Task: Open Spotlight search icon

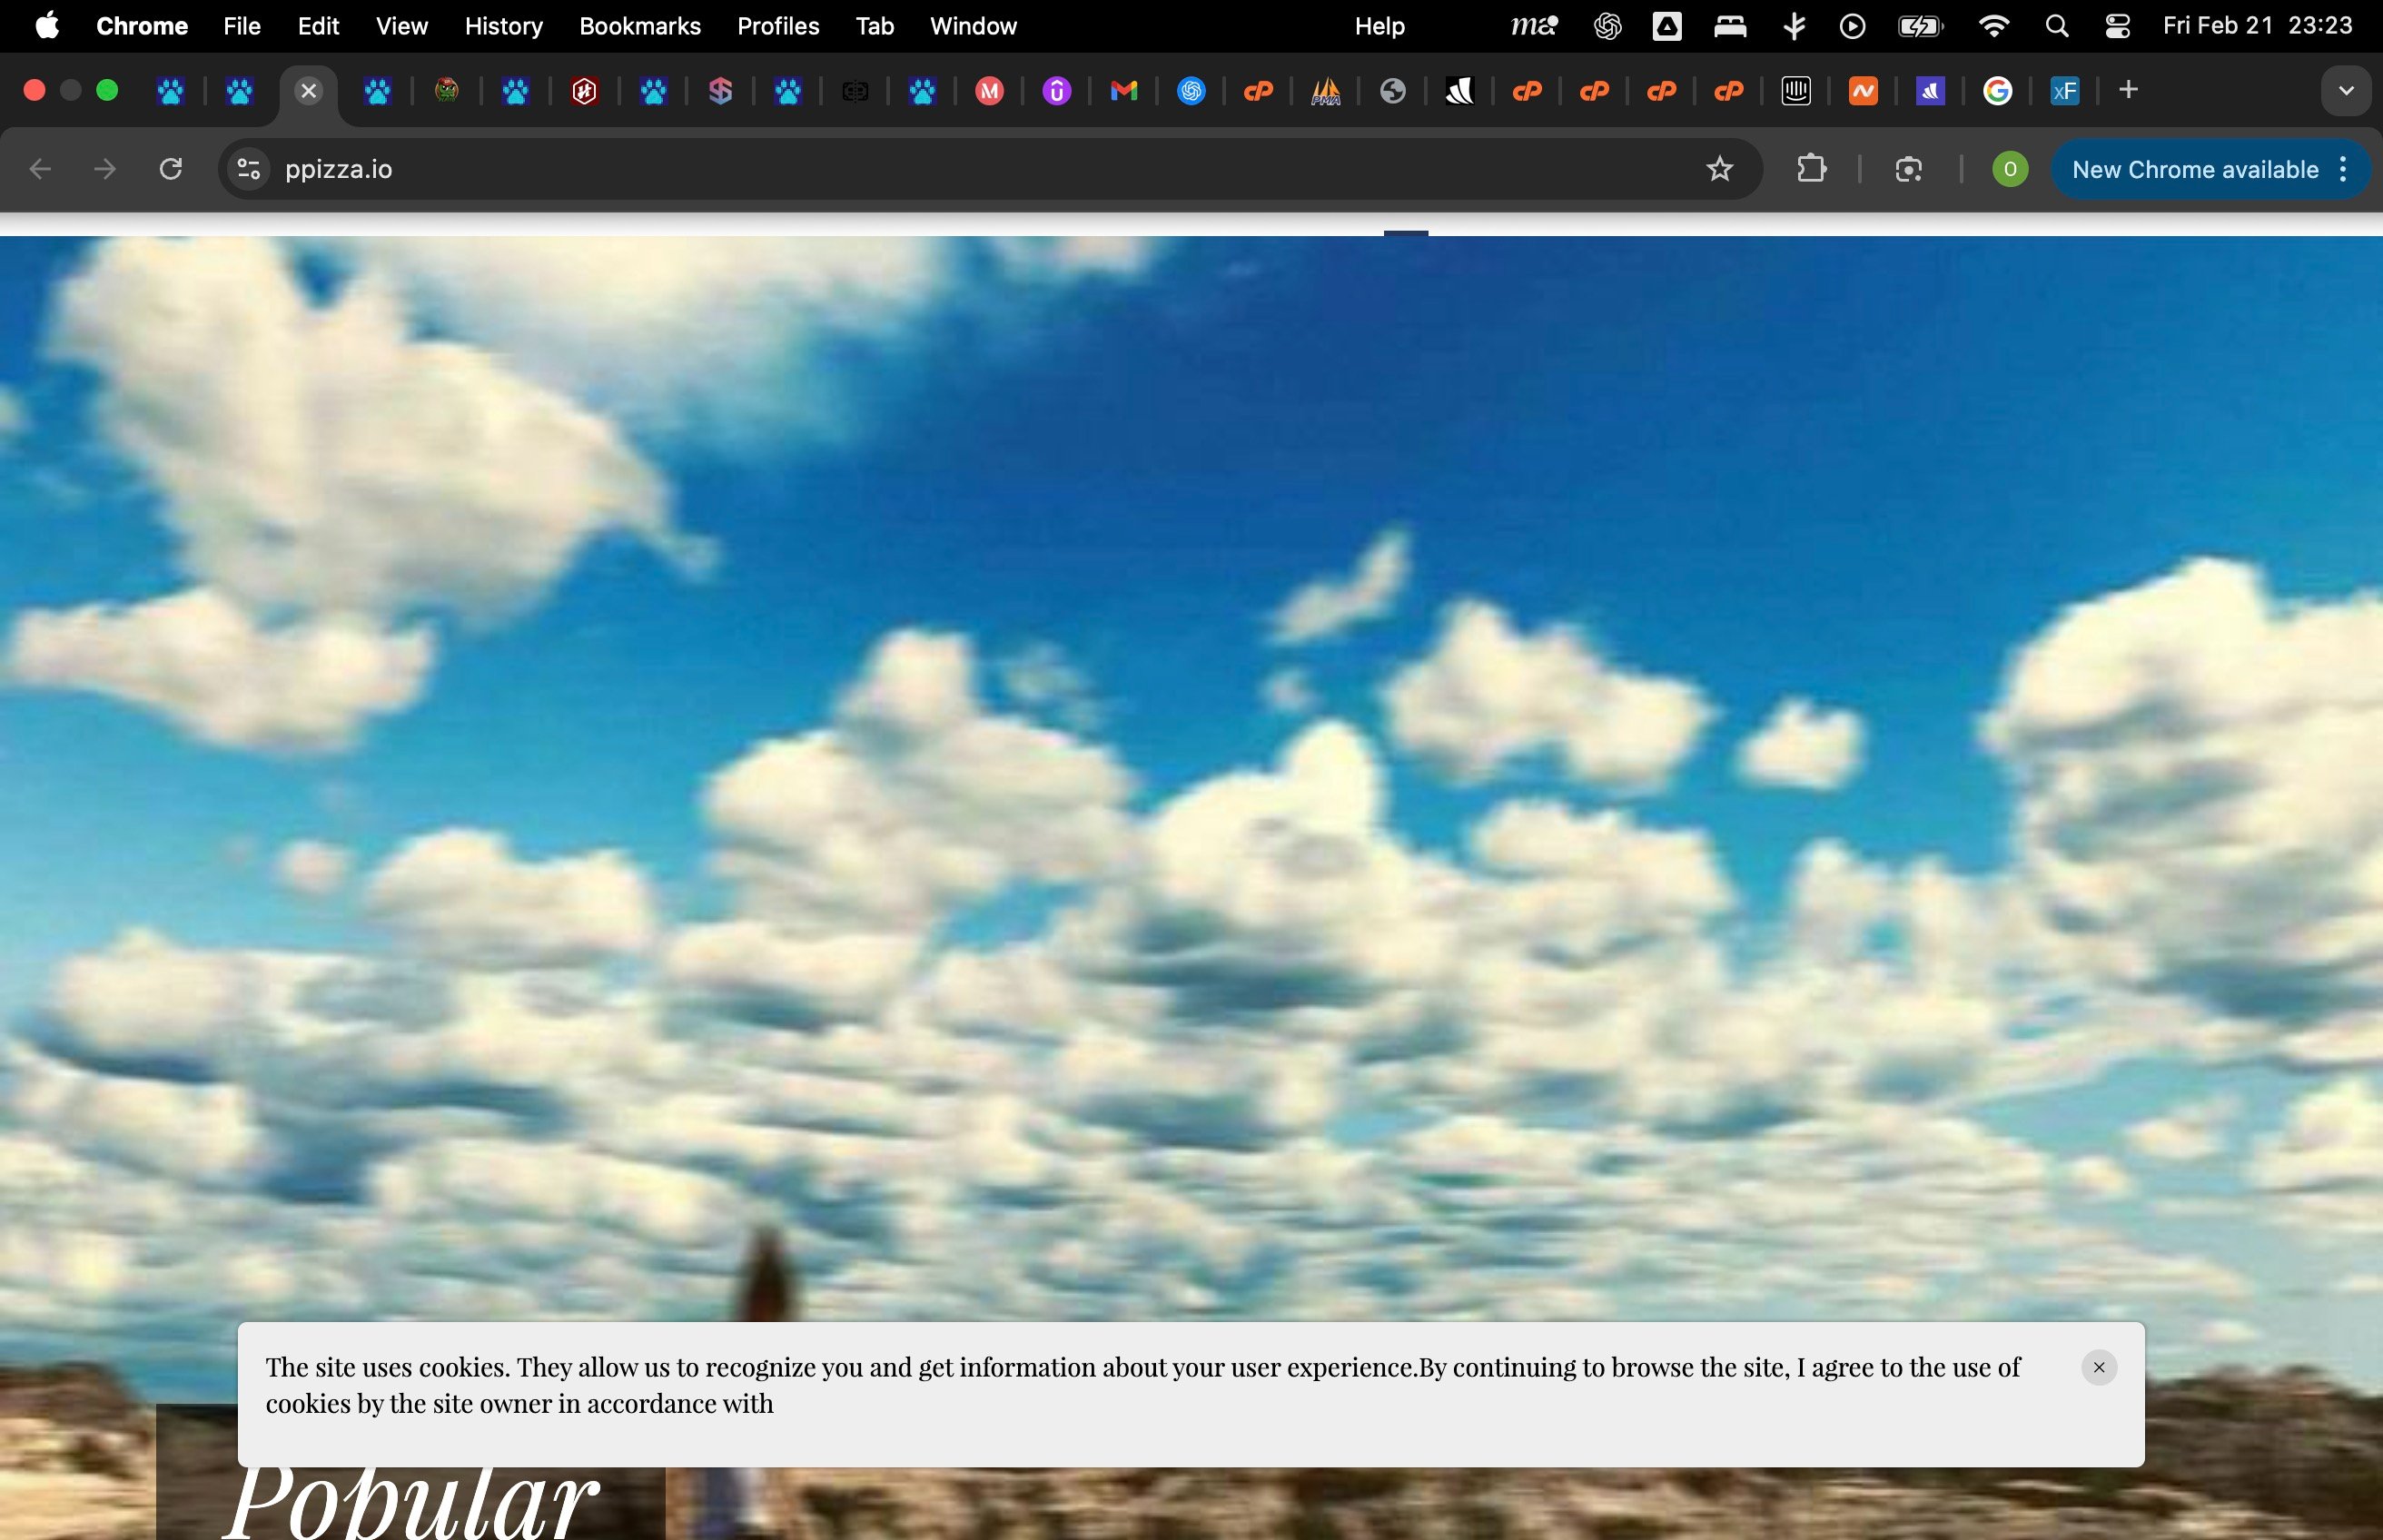Action: (x=2057, y=26)
